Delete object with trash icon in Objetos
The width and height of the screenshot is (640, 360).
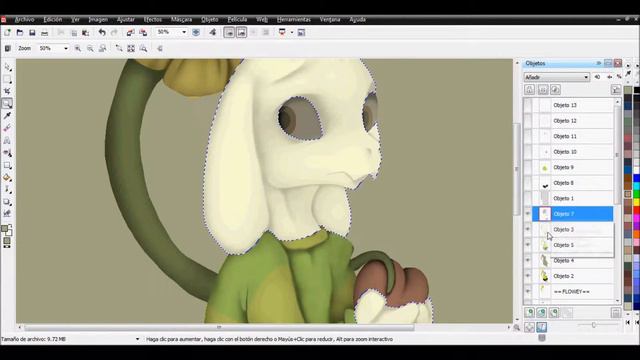click(616, 313)
